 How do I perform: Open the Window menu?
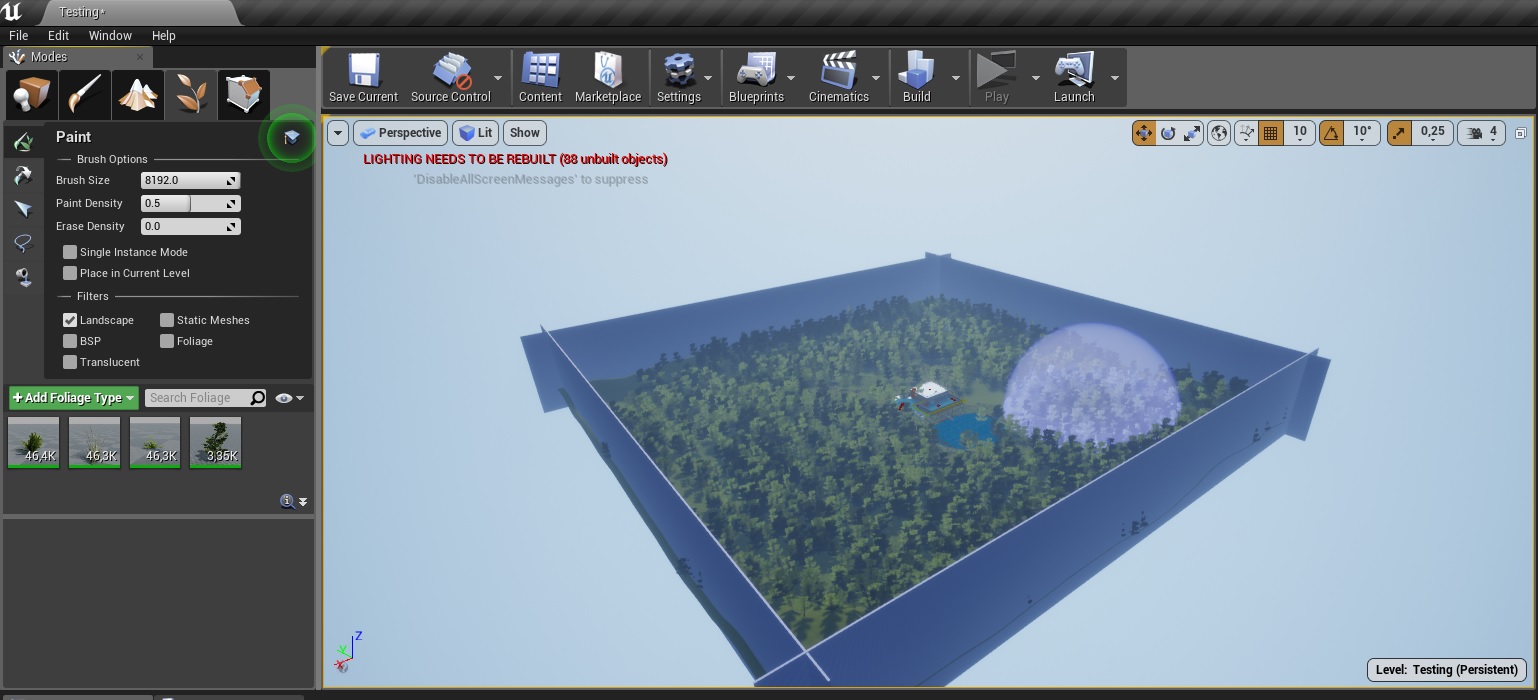tap(110, 35)
